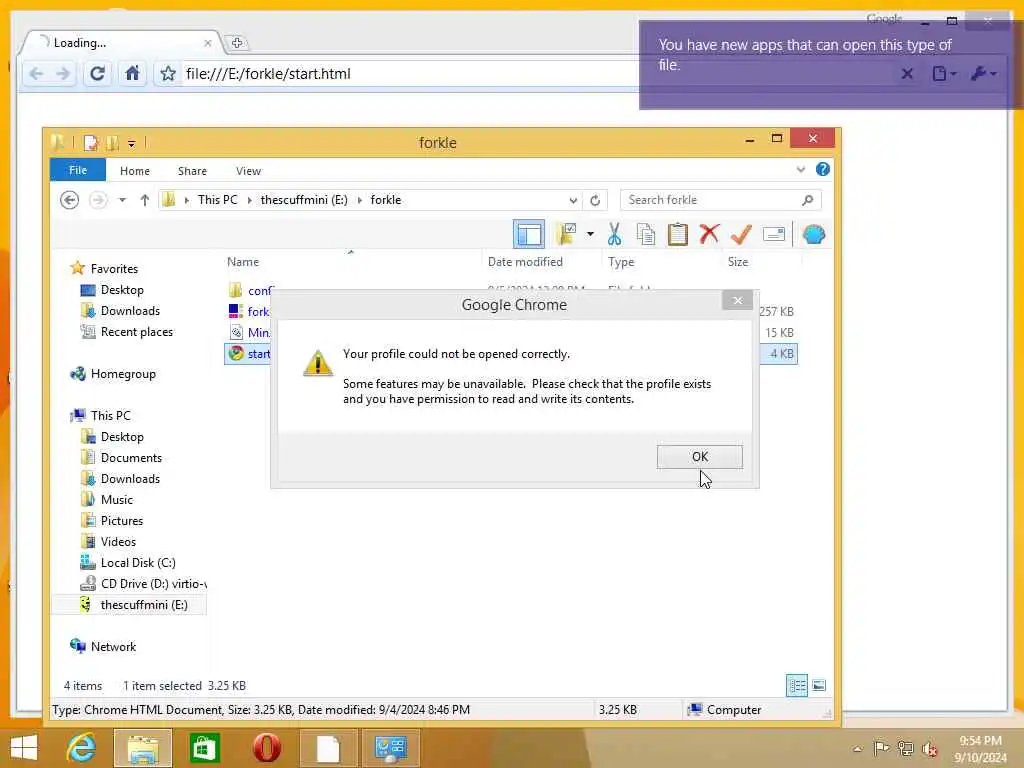Switch to details view icon
The width and height of the screenshot is (1024, 768).
click(x=797, y=686)
